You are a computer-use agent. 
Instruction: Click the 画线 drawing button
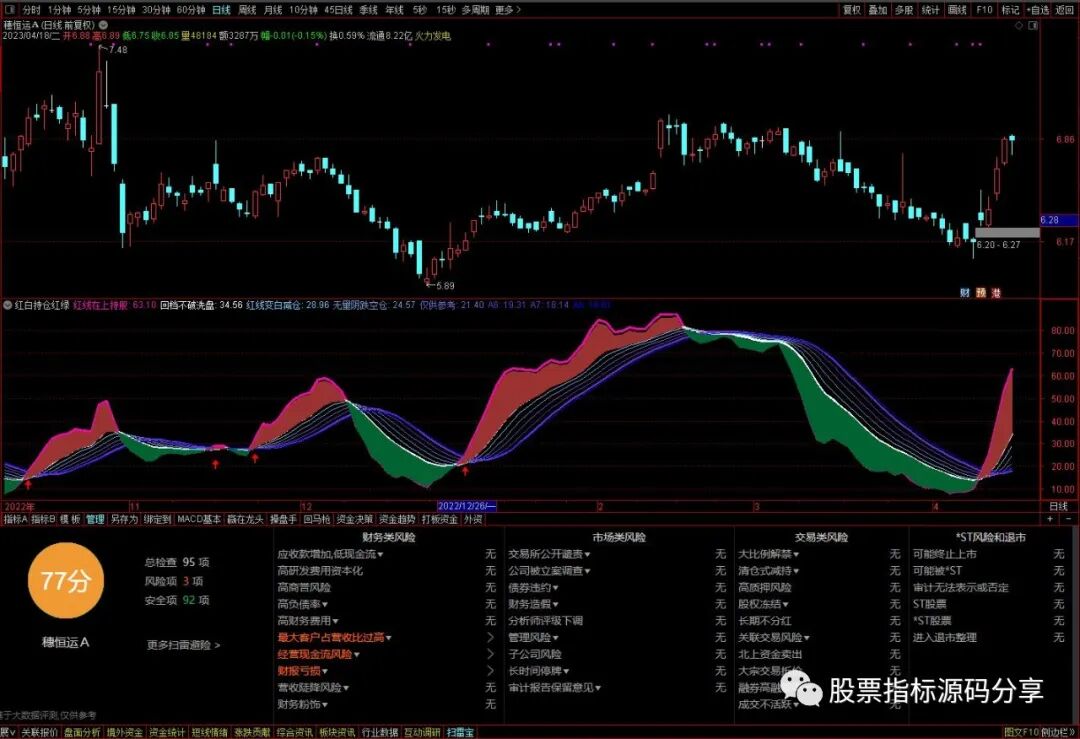click(x=957, y=10)
